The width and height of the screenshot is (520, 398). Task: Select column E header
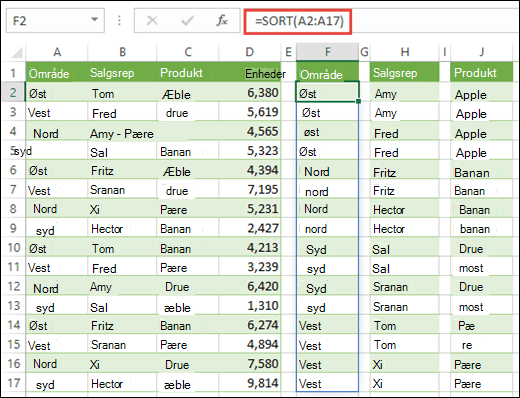click(x=288, y=52)
